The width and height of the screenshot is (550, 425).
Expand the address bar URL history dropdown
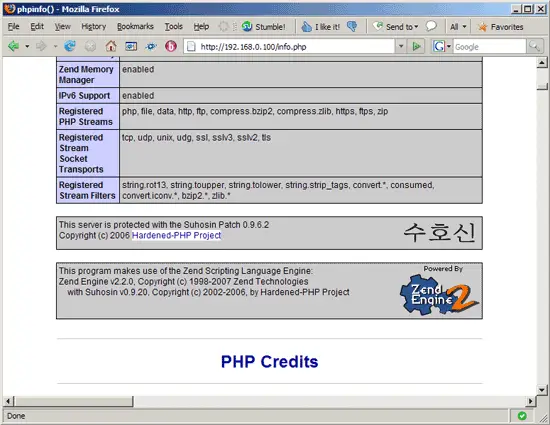[401, 46]
